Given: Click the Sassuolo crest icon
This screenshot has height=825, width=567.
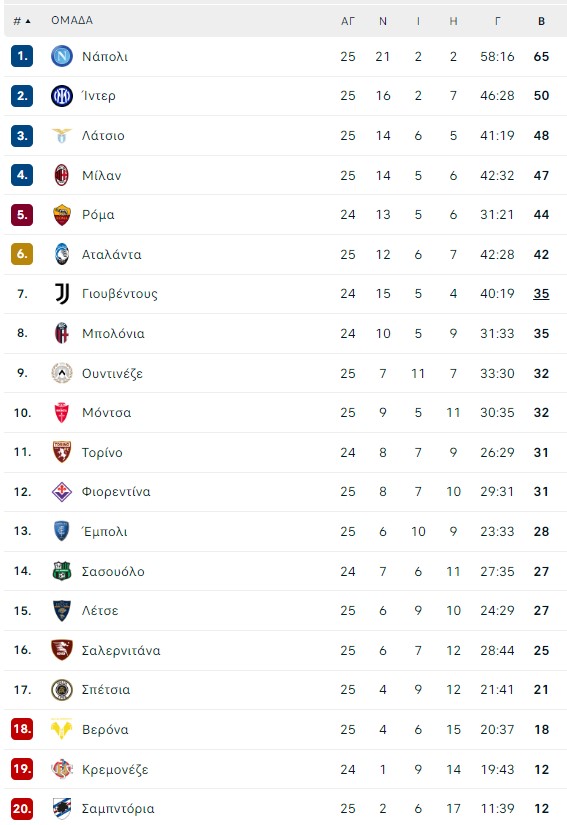Looking at the screenshot, I should click(62, 571).
